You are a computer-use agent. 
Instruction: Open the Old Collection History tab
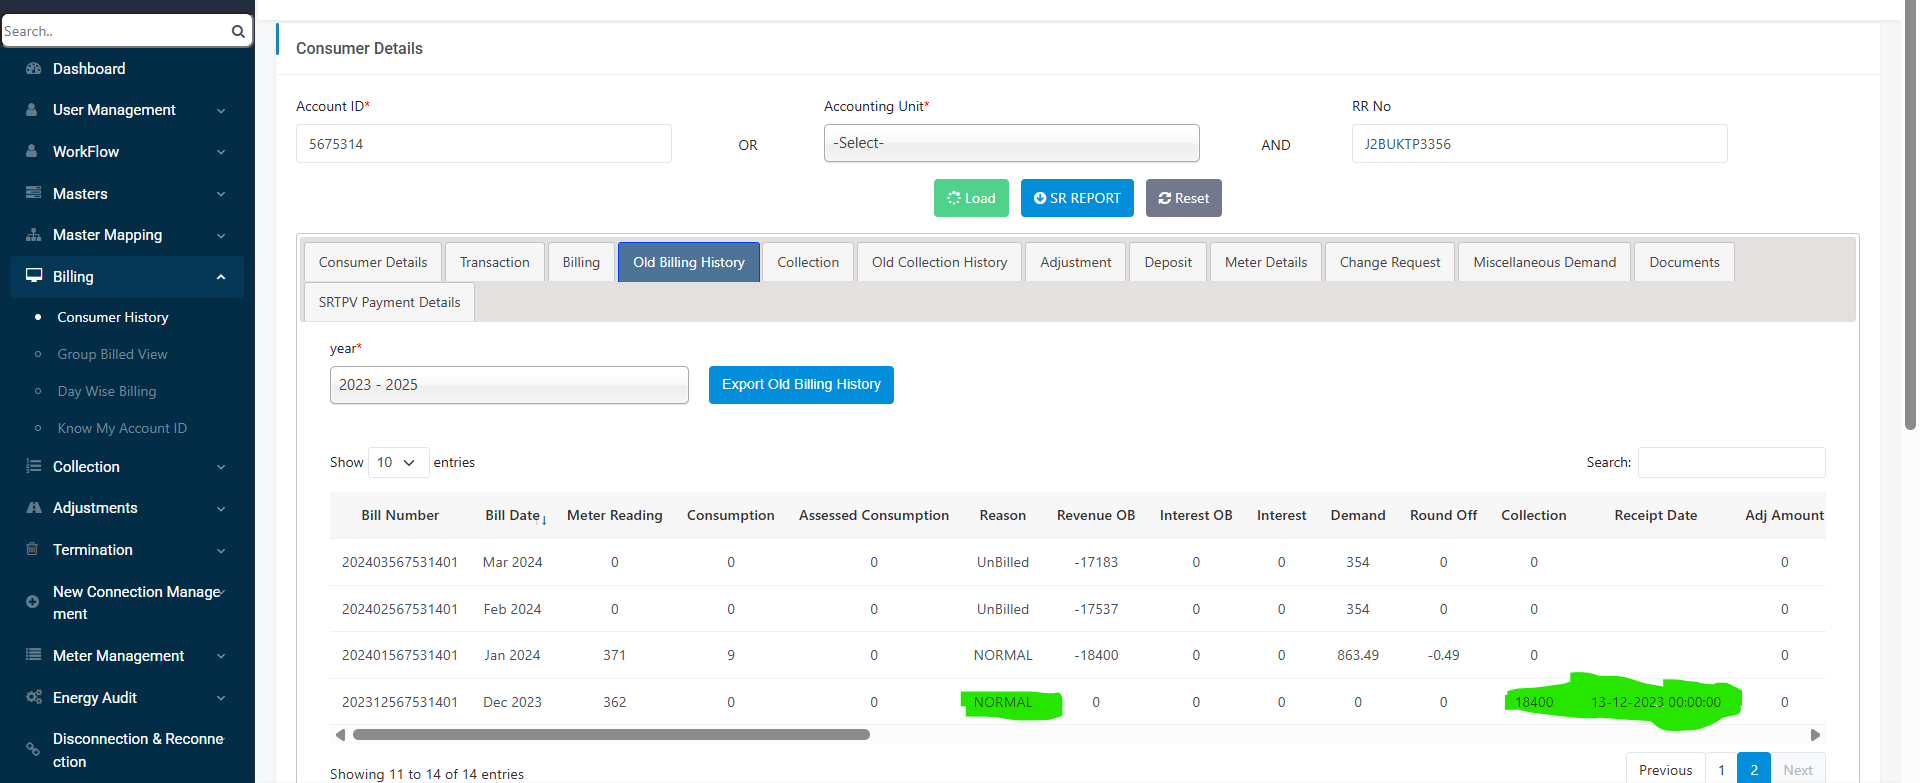pyautogui.click(x=939, y=262)
